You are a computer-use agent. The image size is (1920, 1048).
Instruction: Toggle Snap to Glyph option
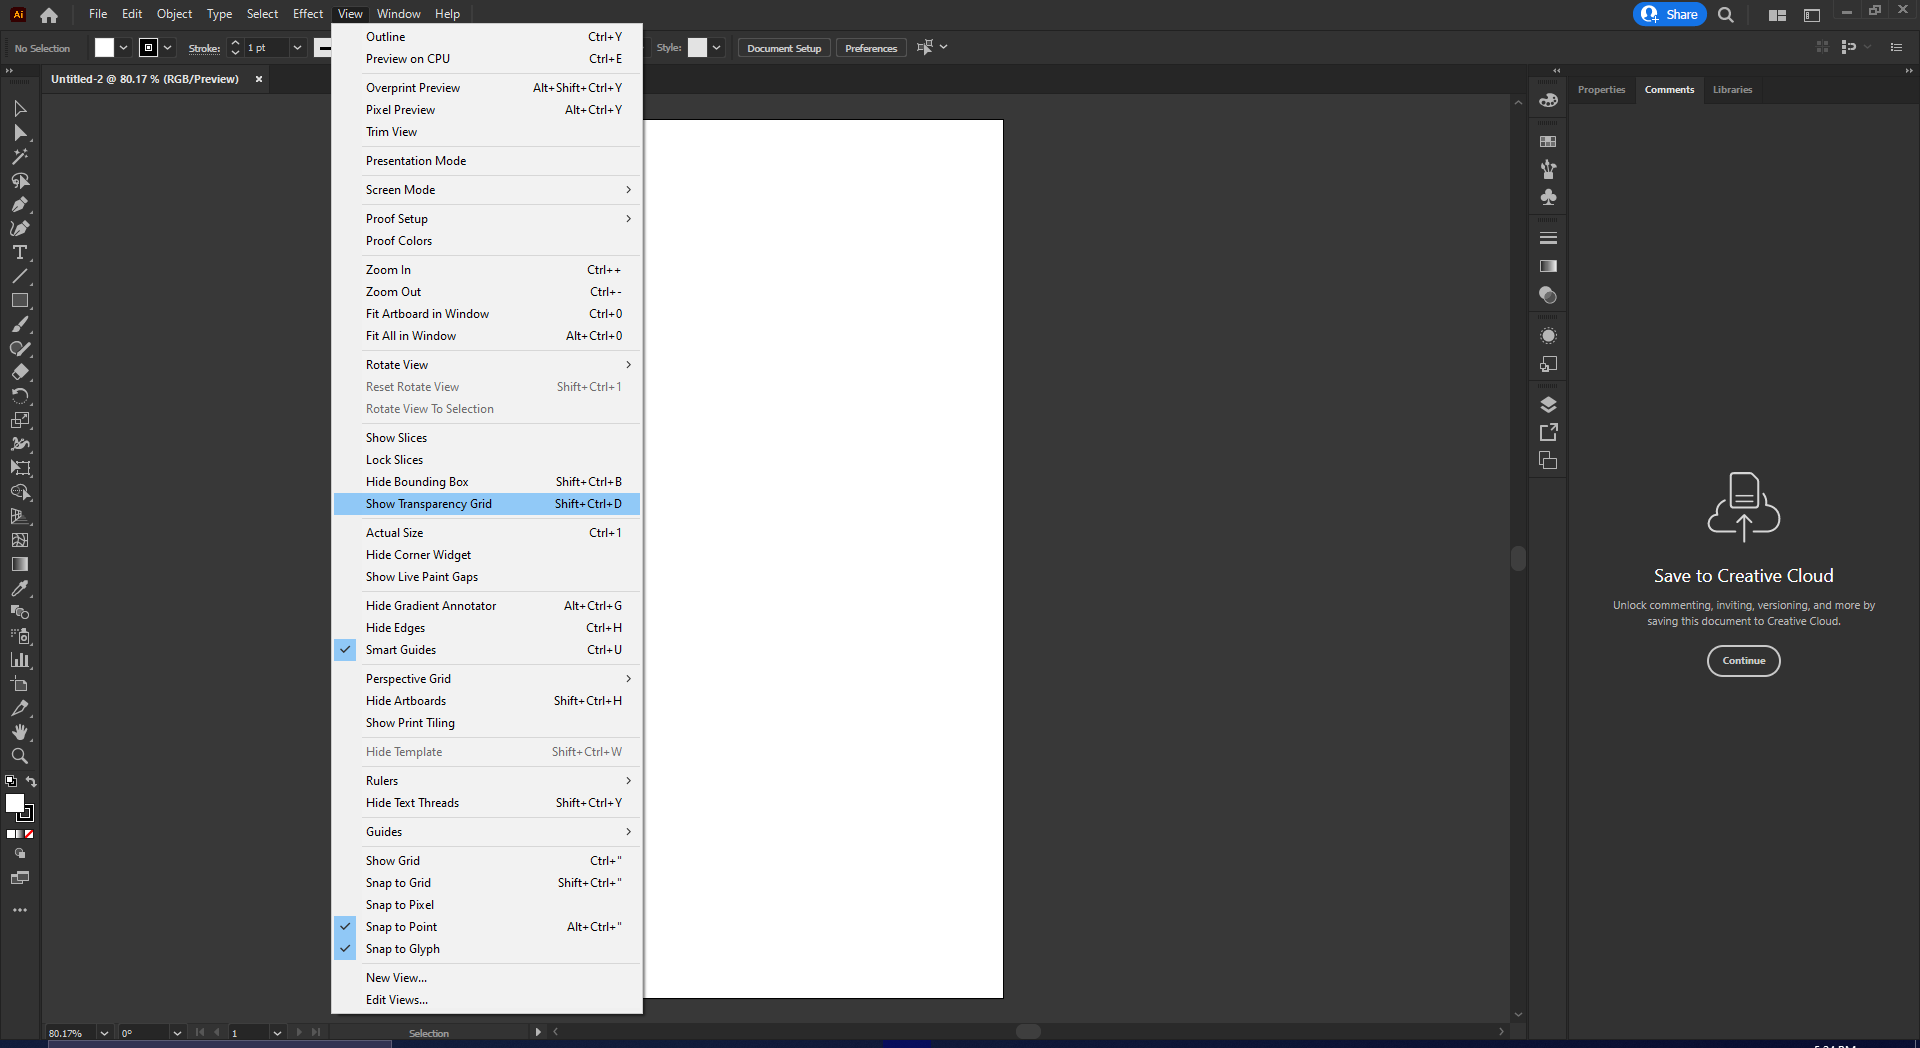(x=487, y=949)
